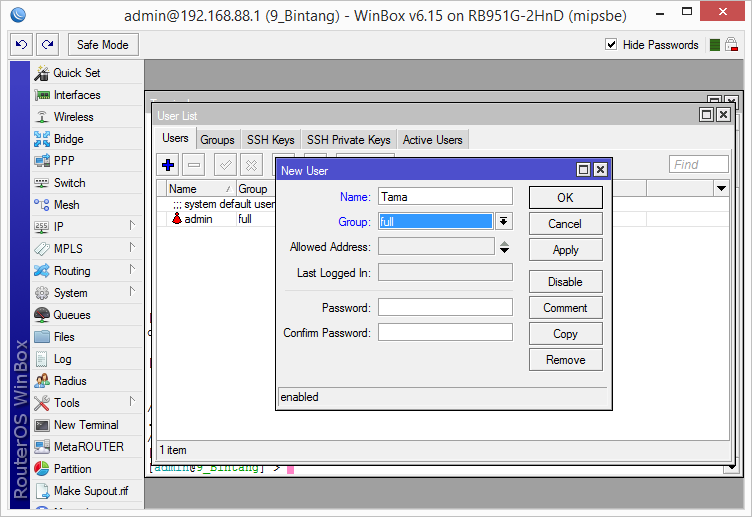This screenshot has height=517, width=752.
Task: Click the Find search box
Action: (699, 164)
